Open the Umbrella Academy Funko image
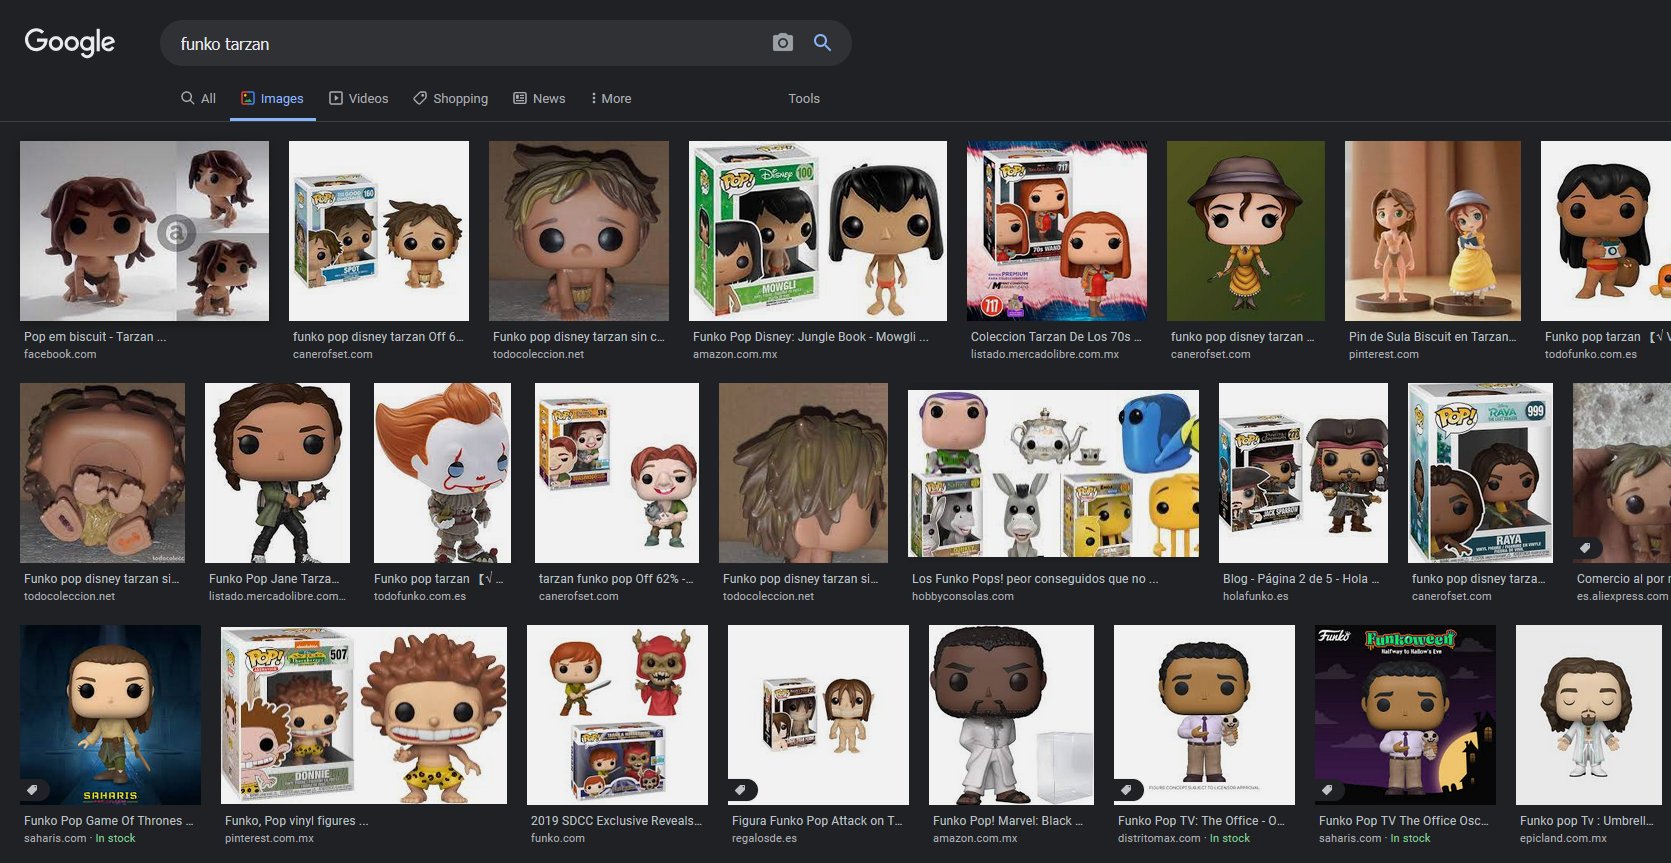This screenshot has width=1671, height=863. (1588, 715)
